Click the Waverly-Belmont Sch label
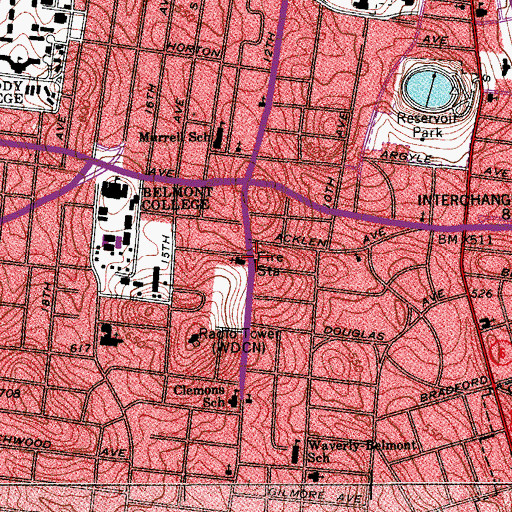Viewport: 512px width, 512px height. pyautogui.click(x=362, y=451)
